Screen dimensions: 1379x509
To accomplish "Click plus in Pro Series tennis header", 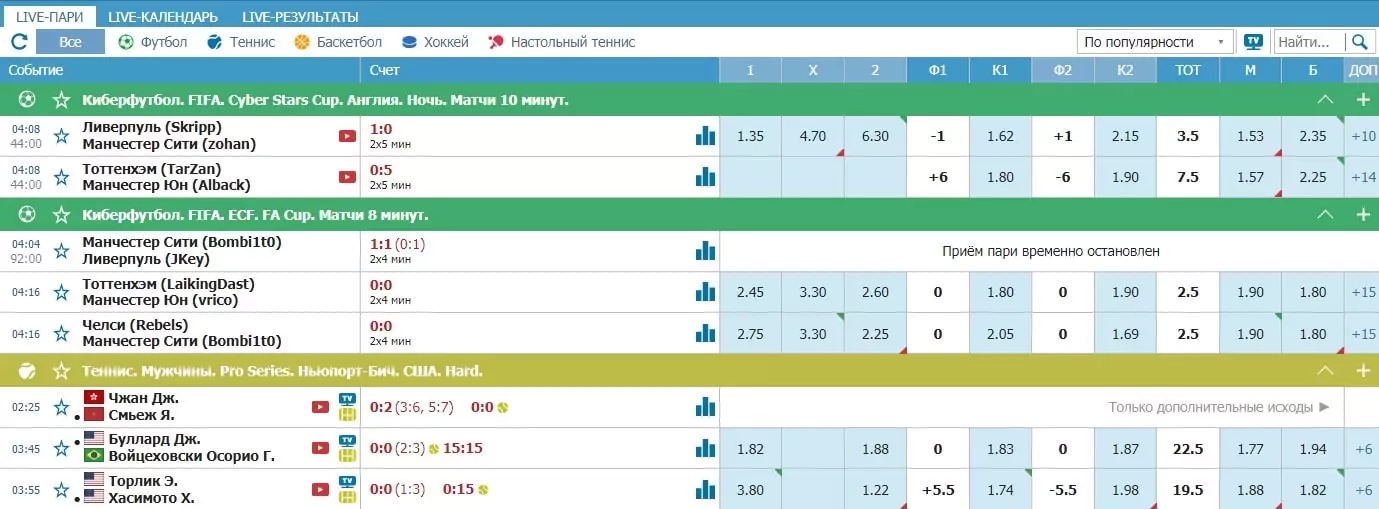I will coord(1362,371).
